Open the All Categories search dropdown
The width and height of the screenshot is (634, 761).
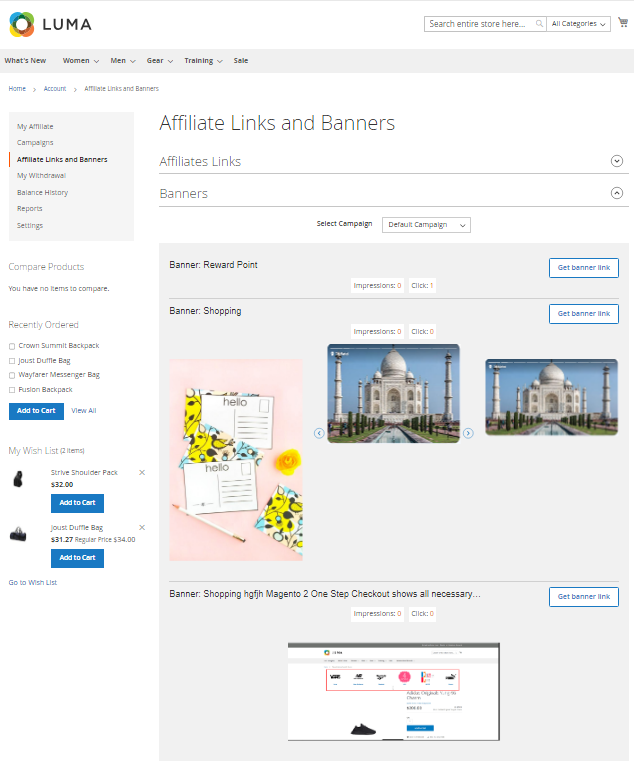point(579,24)
